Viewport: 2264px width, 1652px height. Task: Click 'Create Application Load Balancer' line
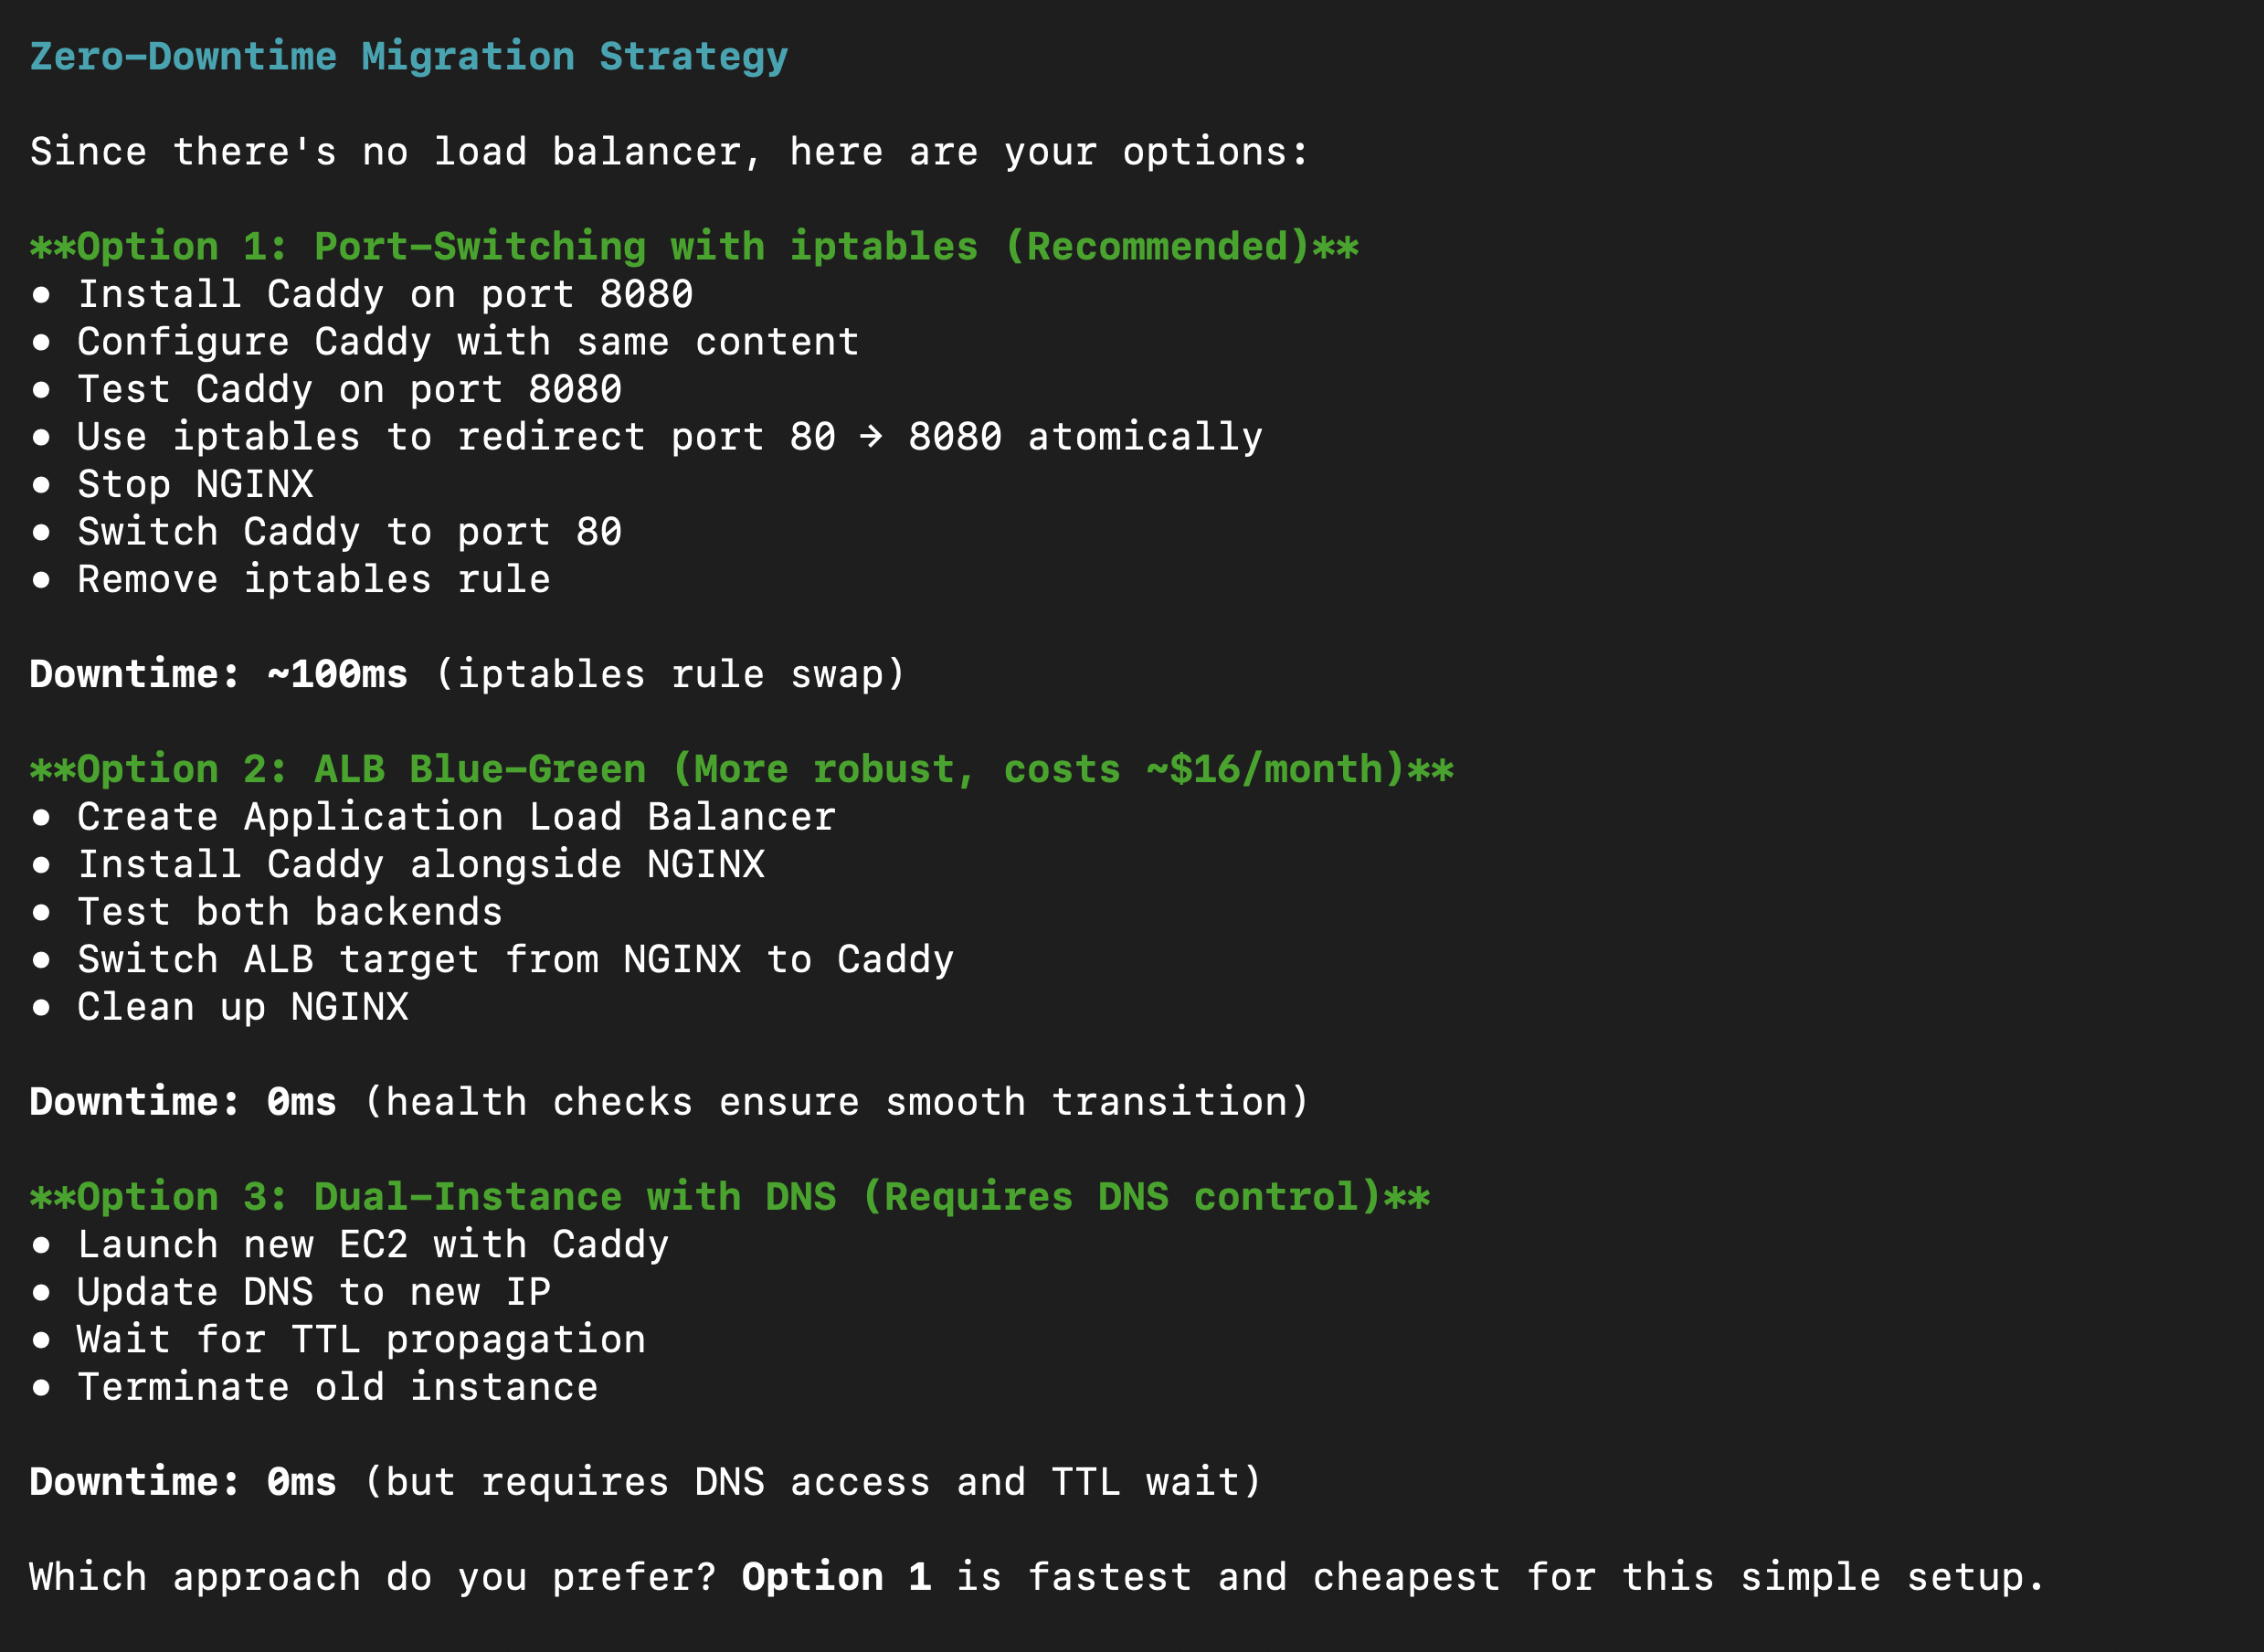tap(456, 817)
